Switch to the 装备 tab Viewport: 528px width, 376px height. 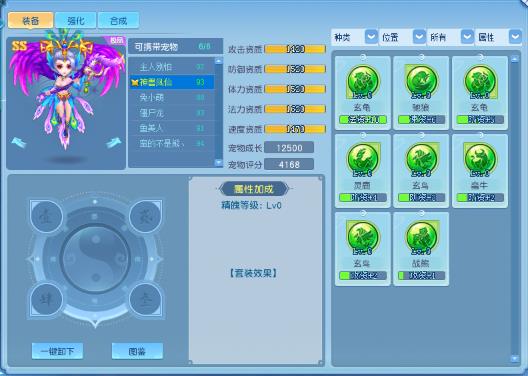tap(31, 21)
